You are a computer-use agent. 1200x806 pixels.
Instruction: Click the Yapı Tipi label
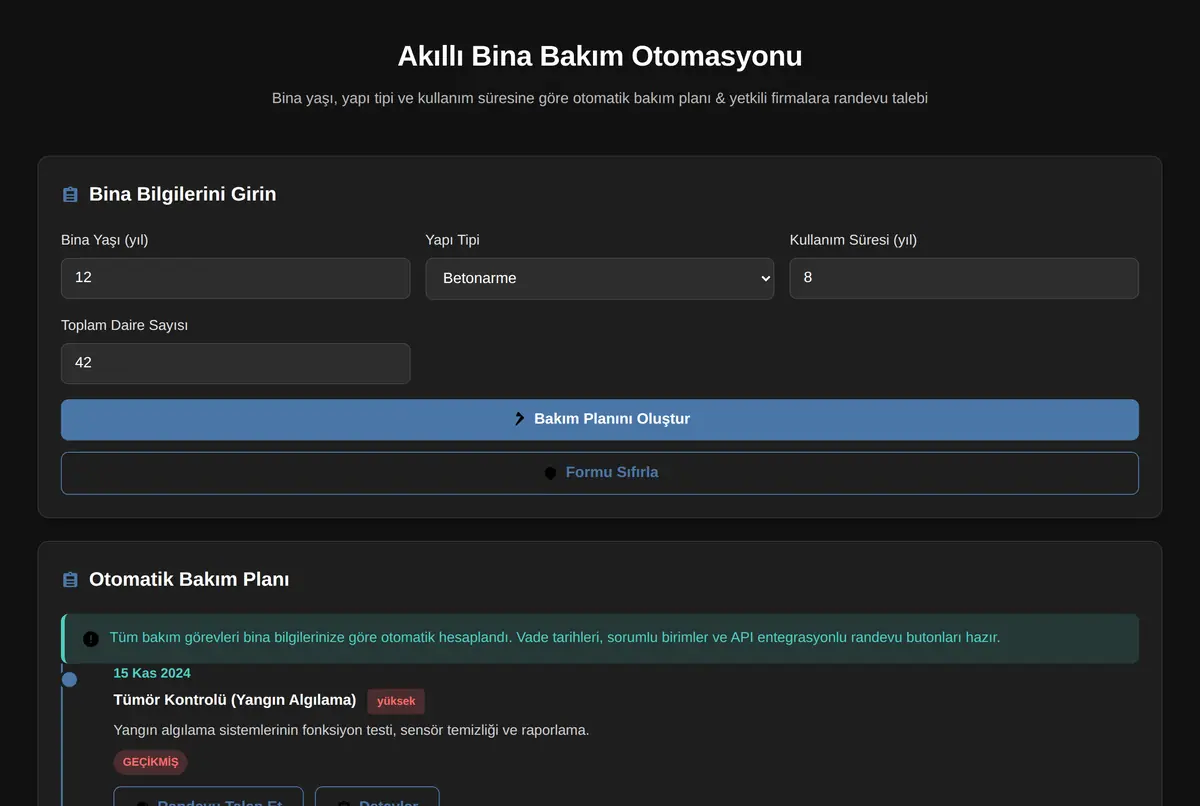[453, 240]
